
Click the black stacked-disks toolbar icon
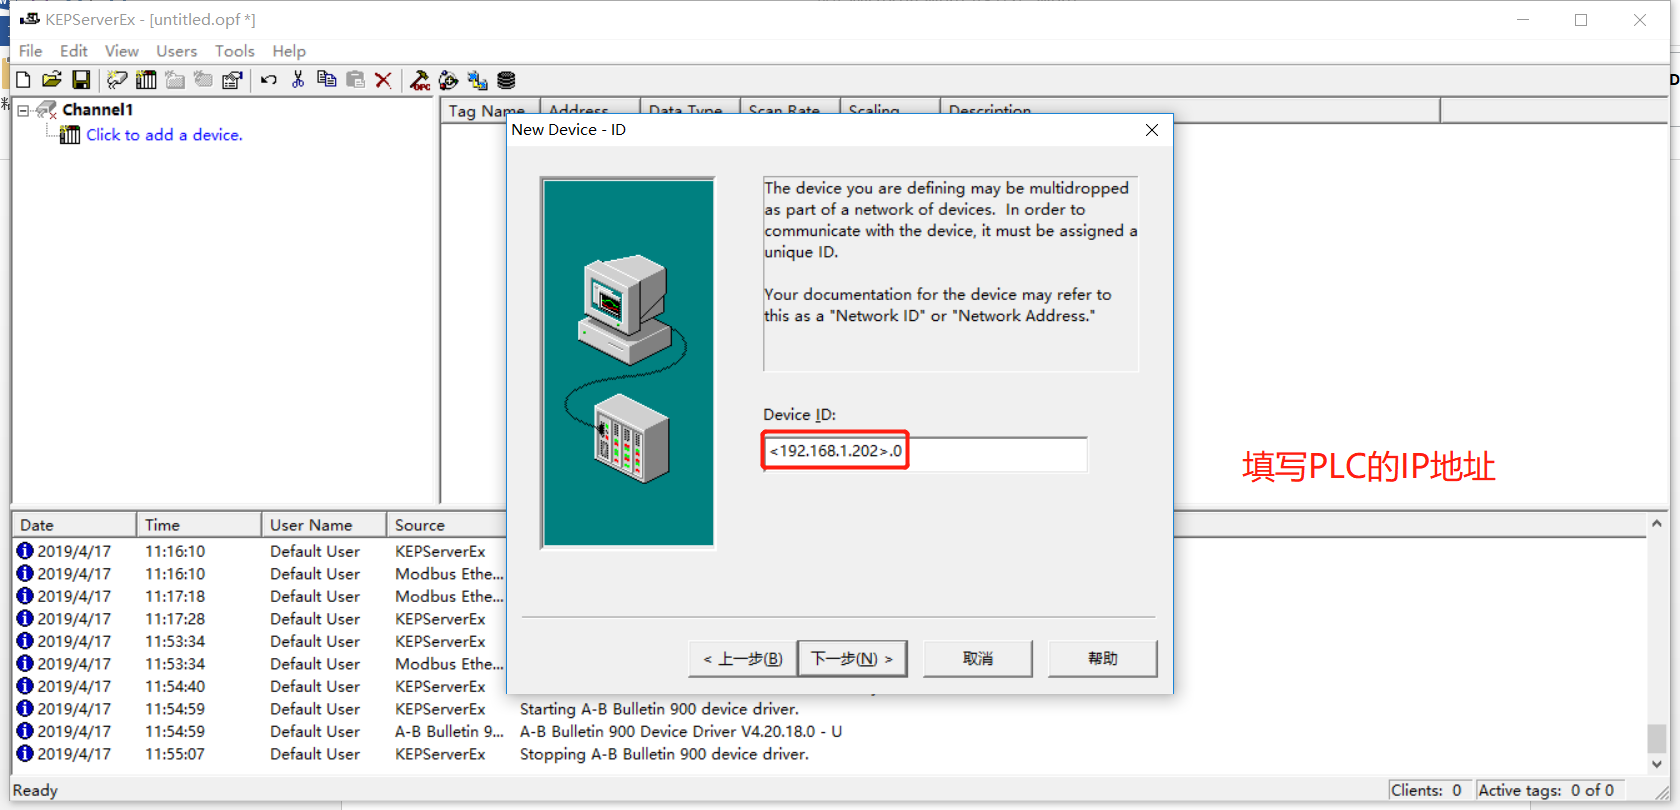(x=506, y=80)
